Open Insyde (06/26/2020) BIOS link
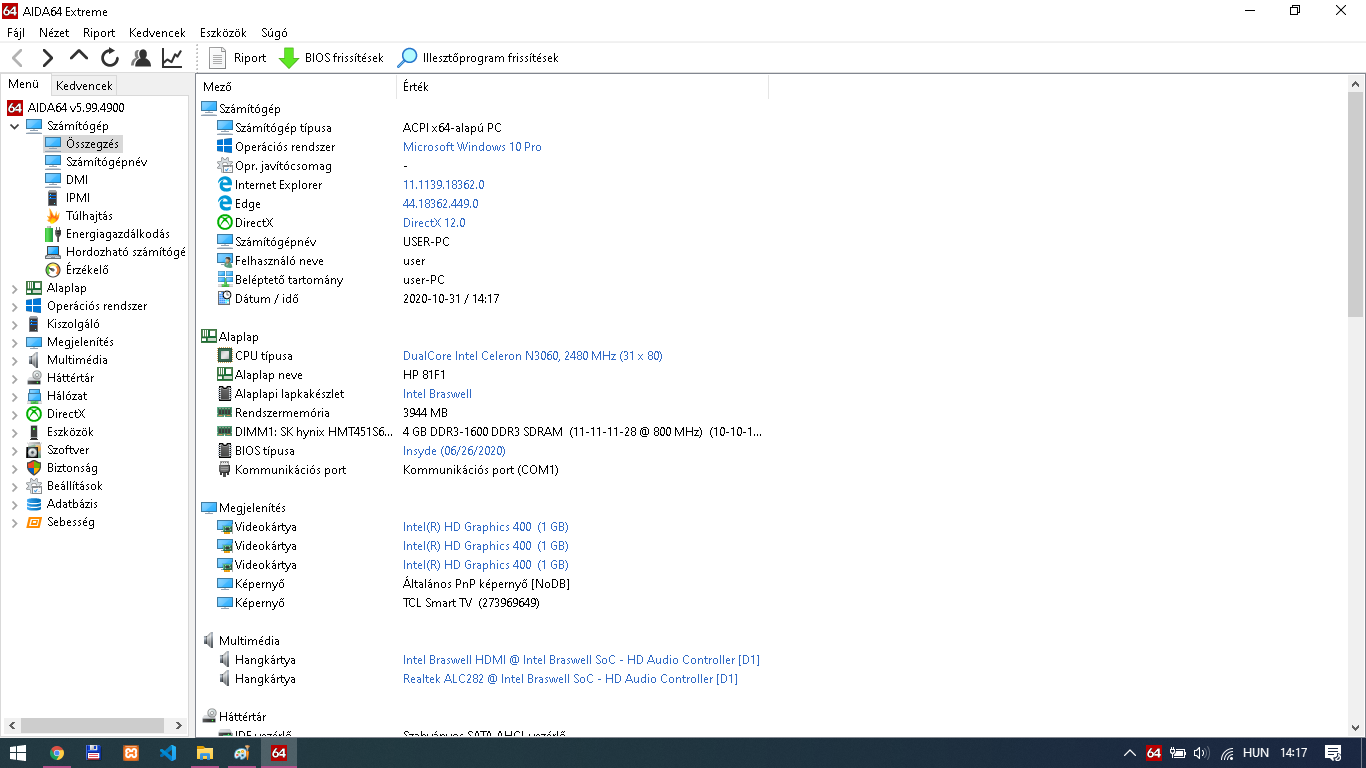 pyautogui.click(x=456, y=451)
